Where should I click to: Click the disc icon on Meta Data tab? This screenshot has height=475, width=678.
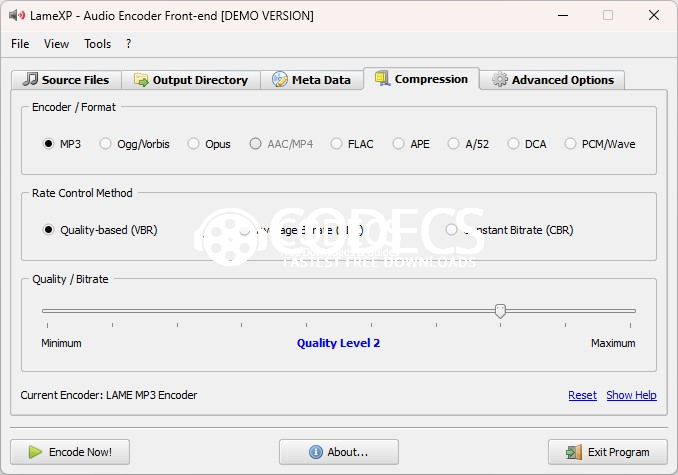[x=280, y=80]
